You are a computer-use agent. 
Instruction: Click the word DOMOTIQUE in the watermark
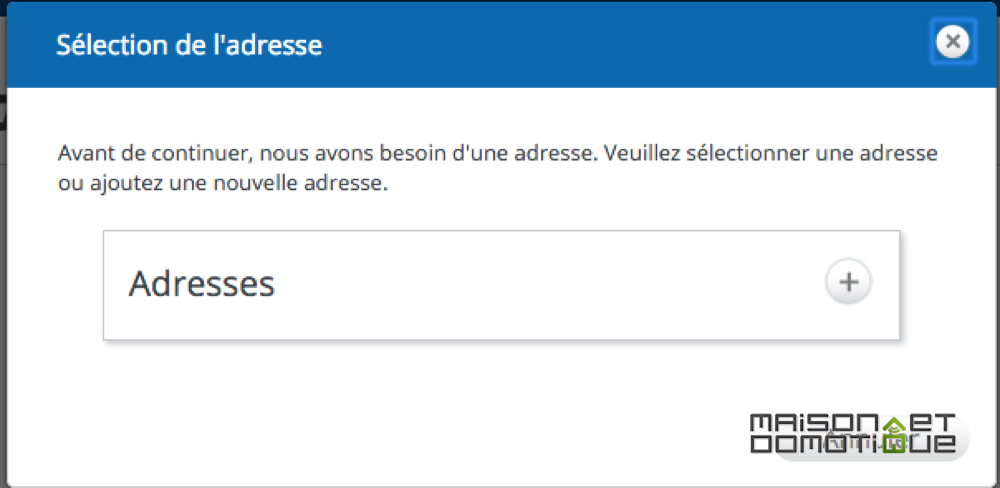pos(853,444)
